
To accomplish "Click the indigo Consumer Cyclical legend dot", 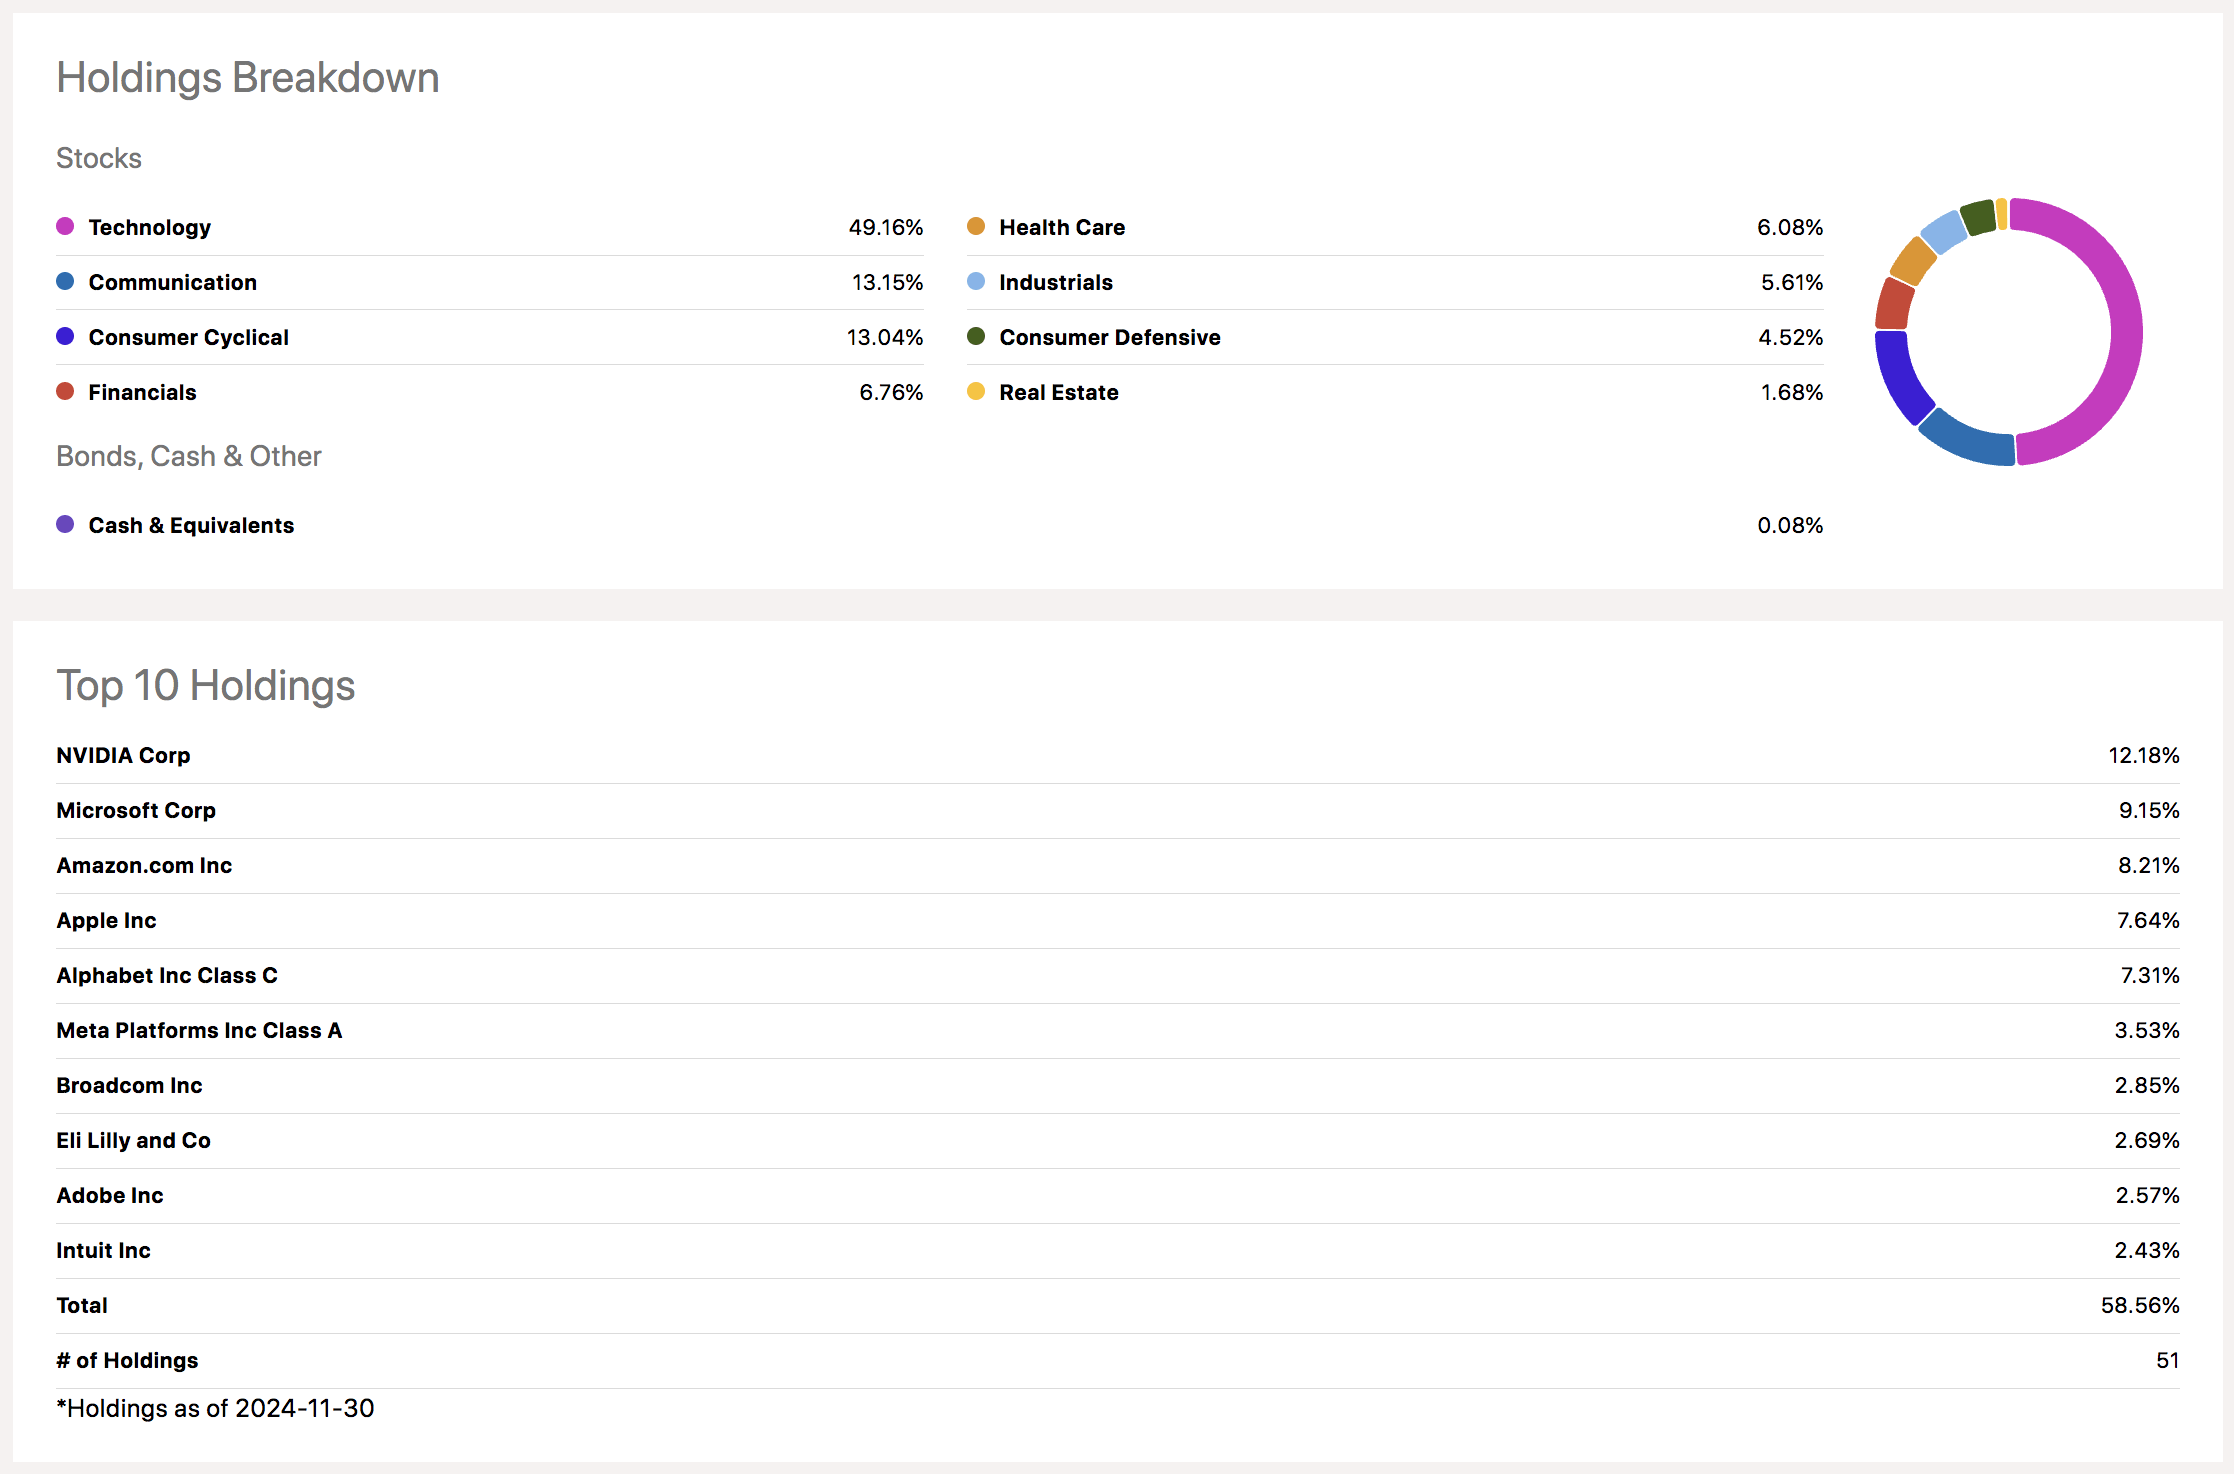I will (x=65, y=336).
